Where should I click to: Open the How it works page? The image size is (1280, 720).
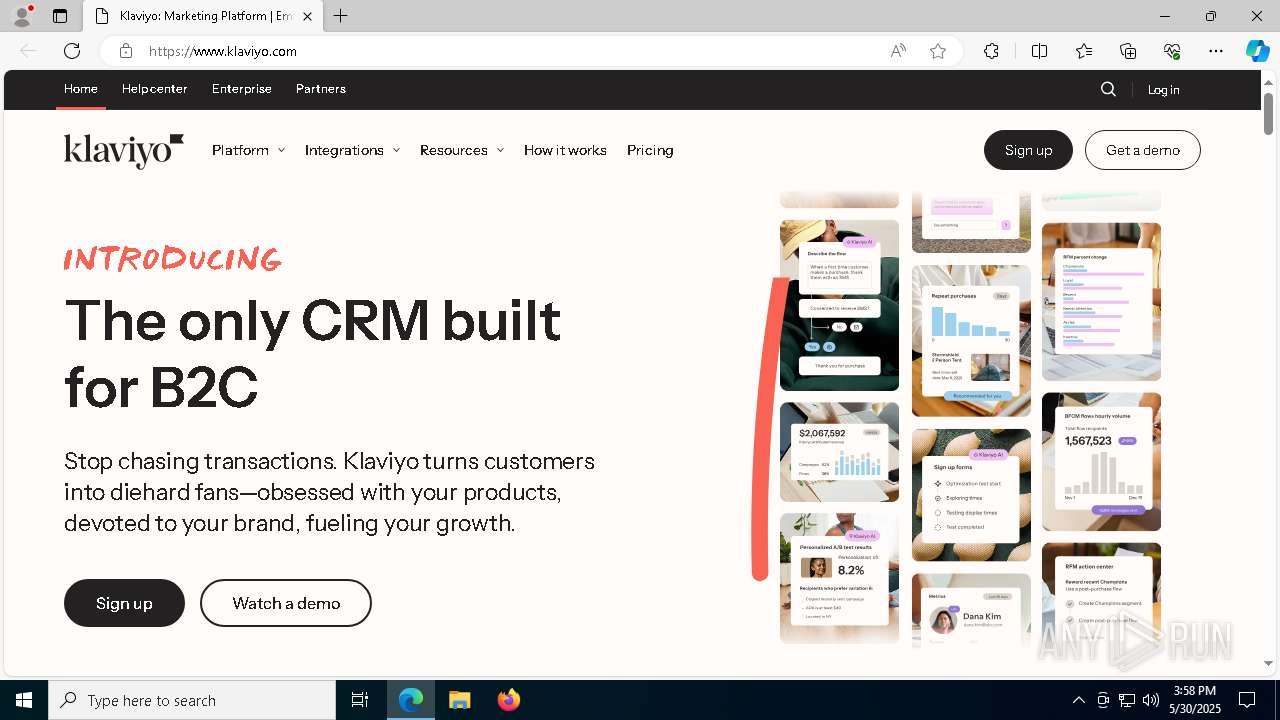[565, 150]
